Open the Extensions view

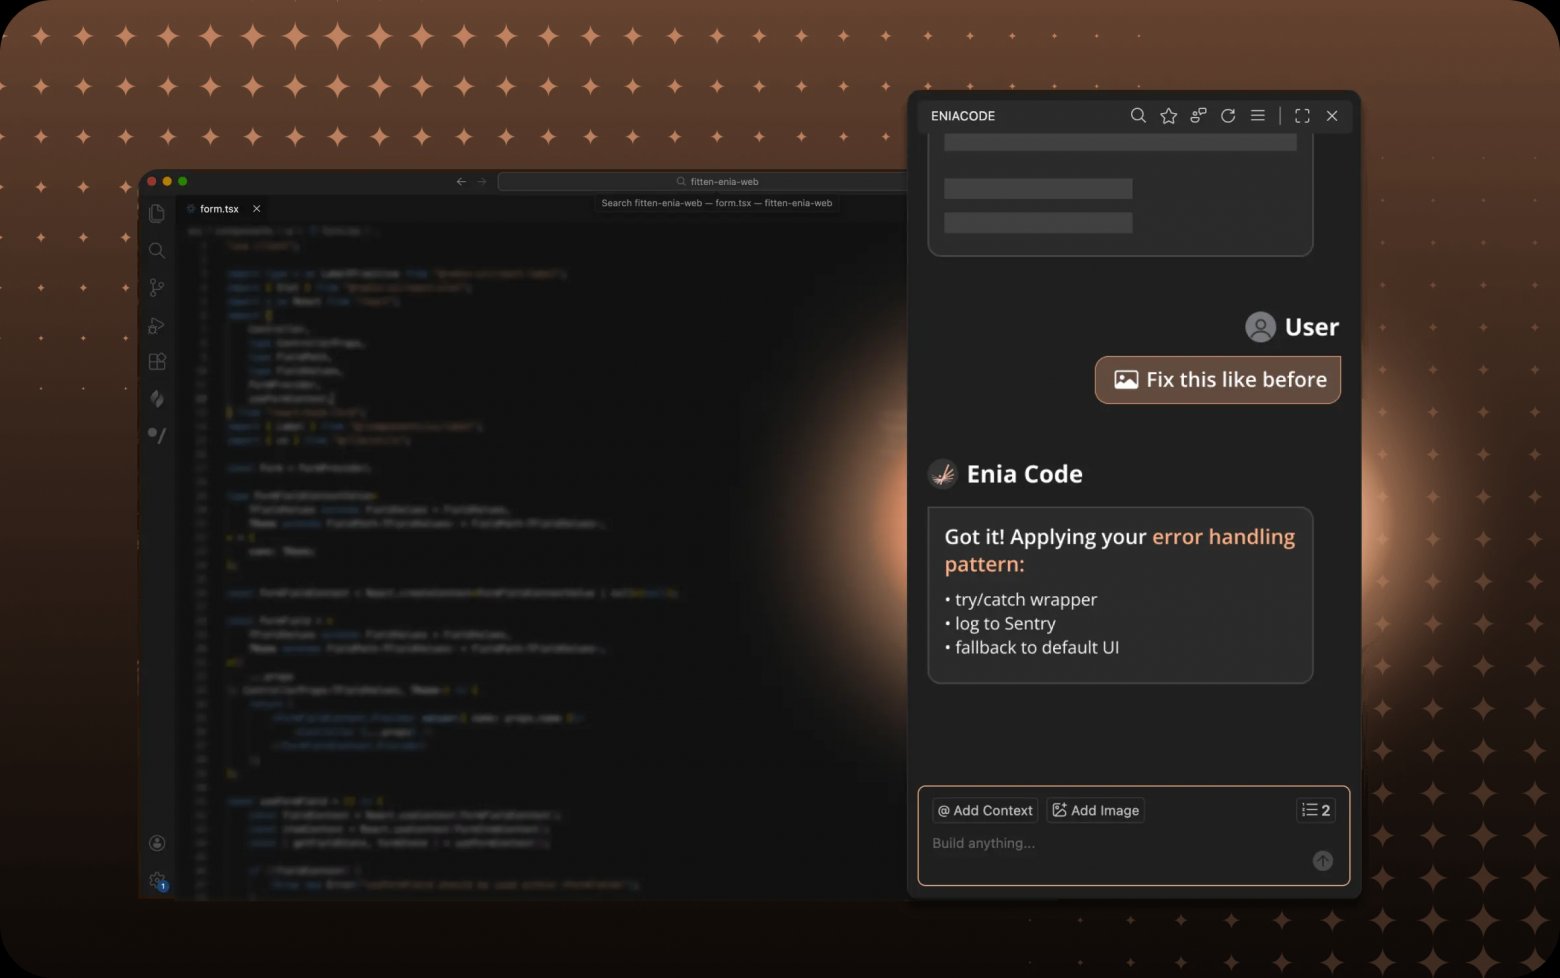[x=157, y=362]
